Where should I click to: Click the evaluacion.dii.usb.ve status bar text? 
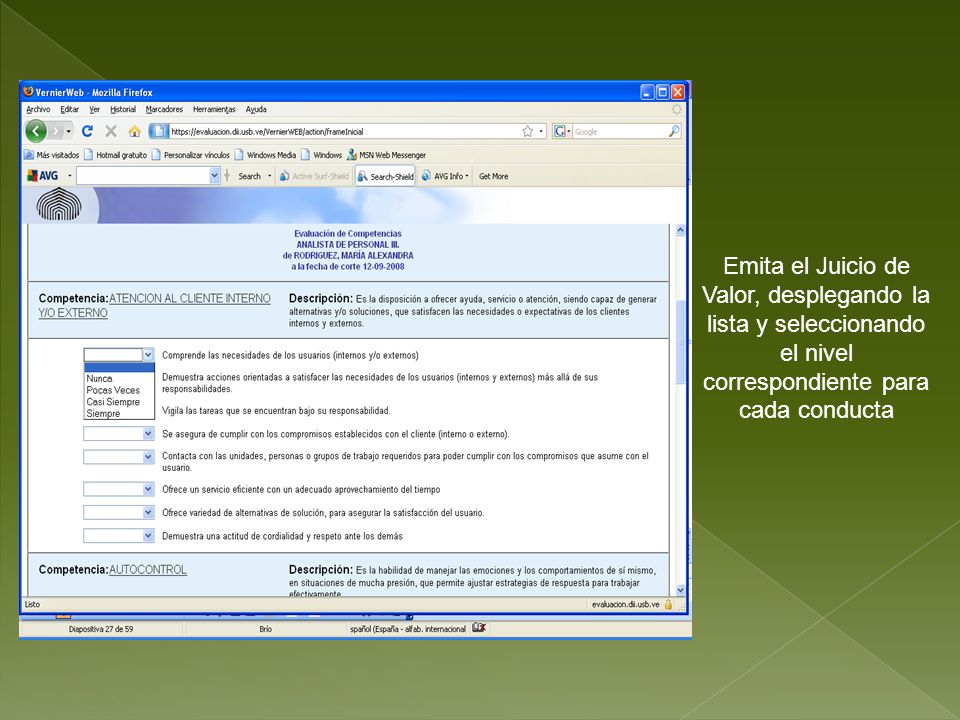click(625, 604)
